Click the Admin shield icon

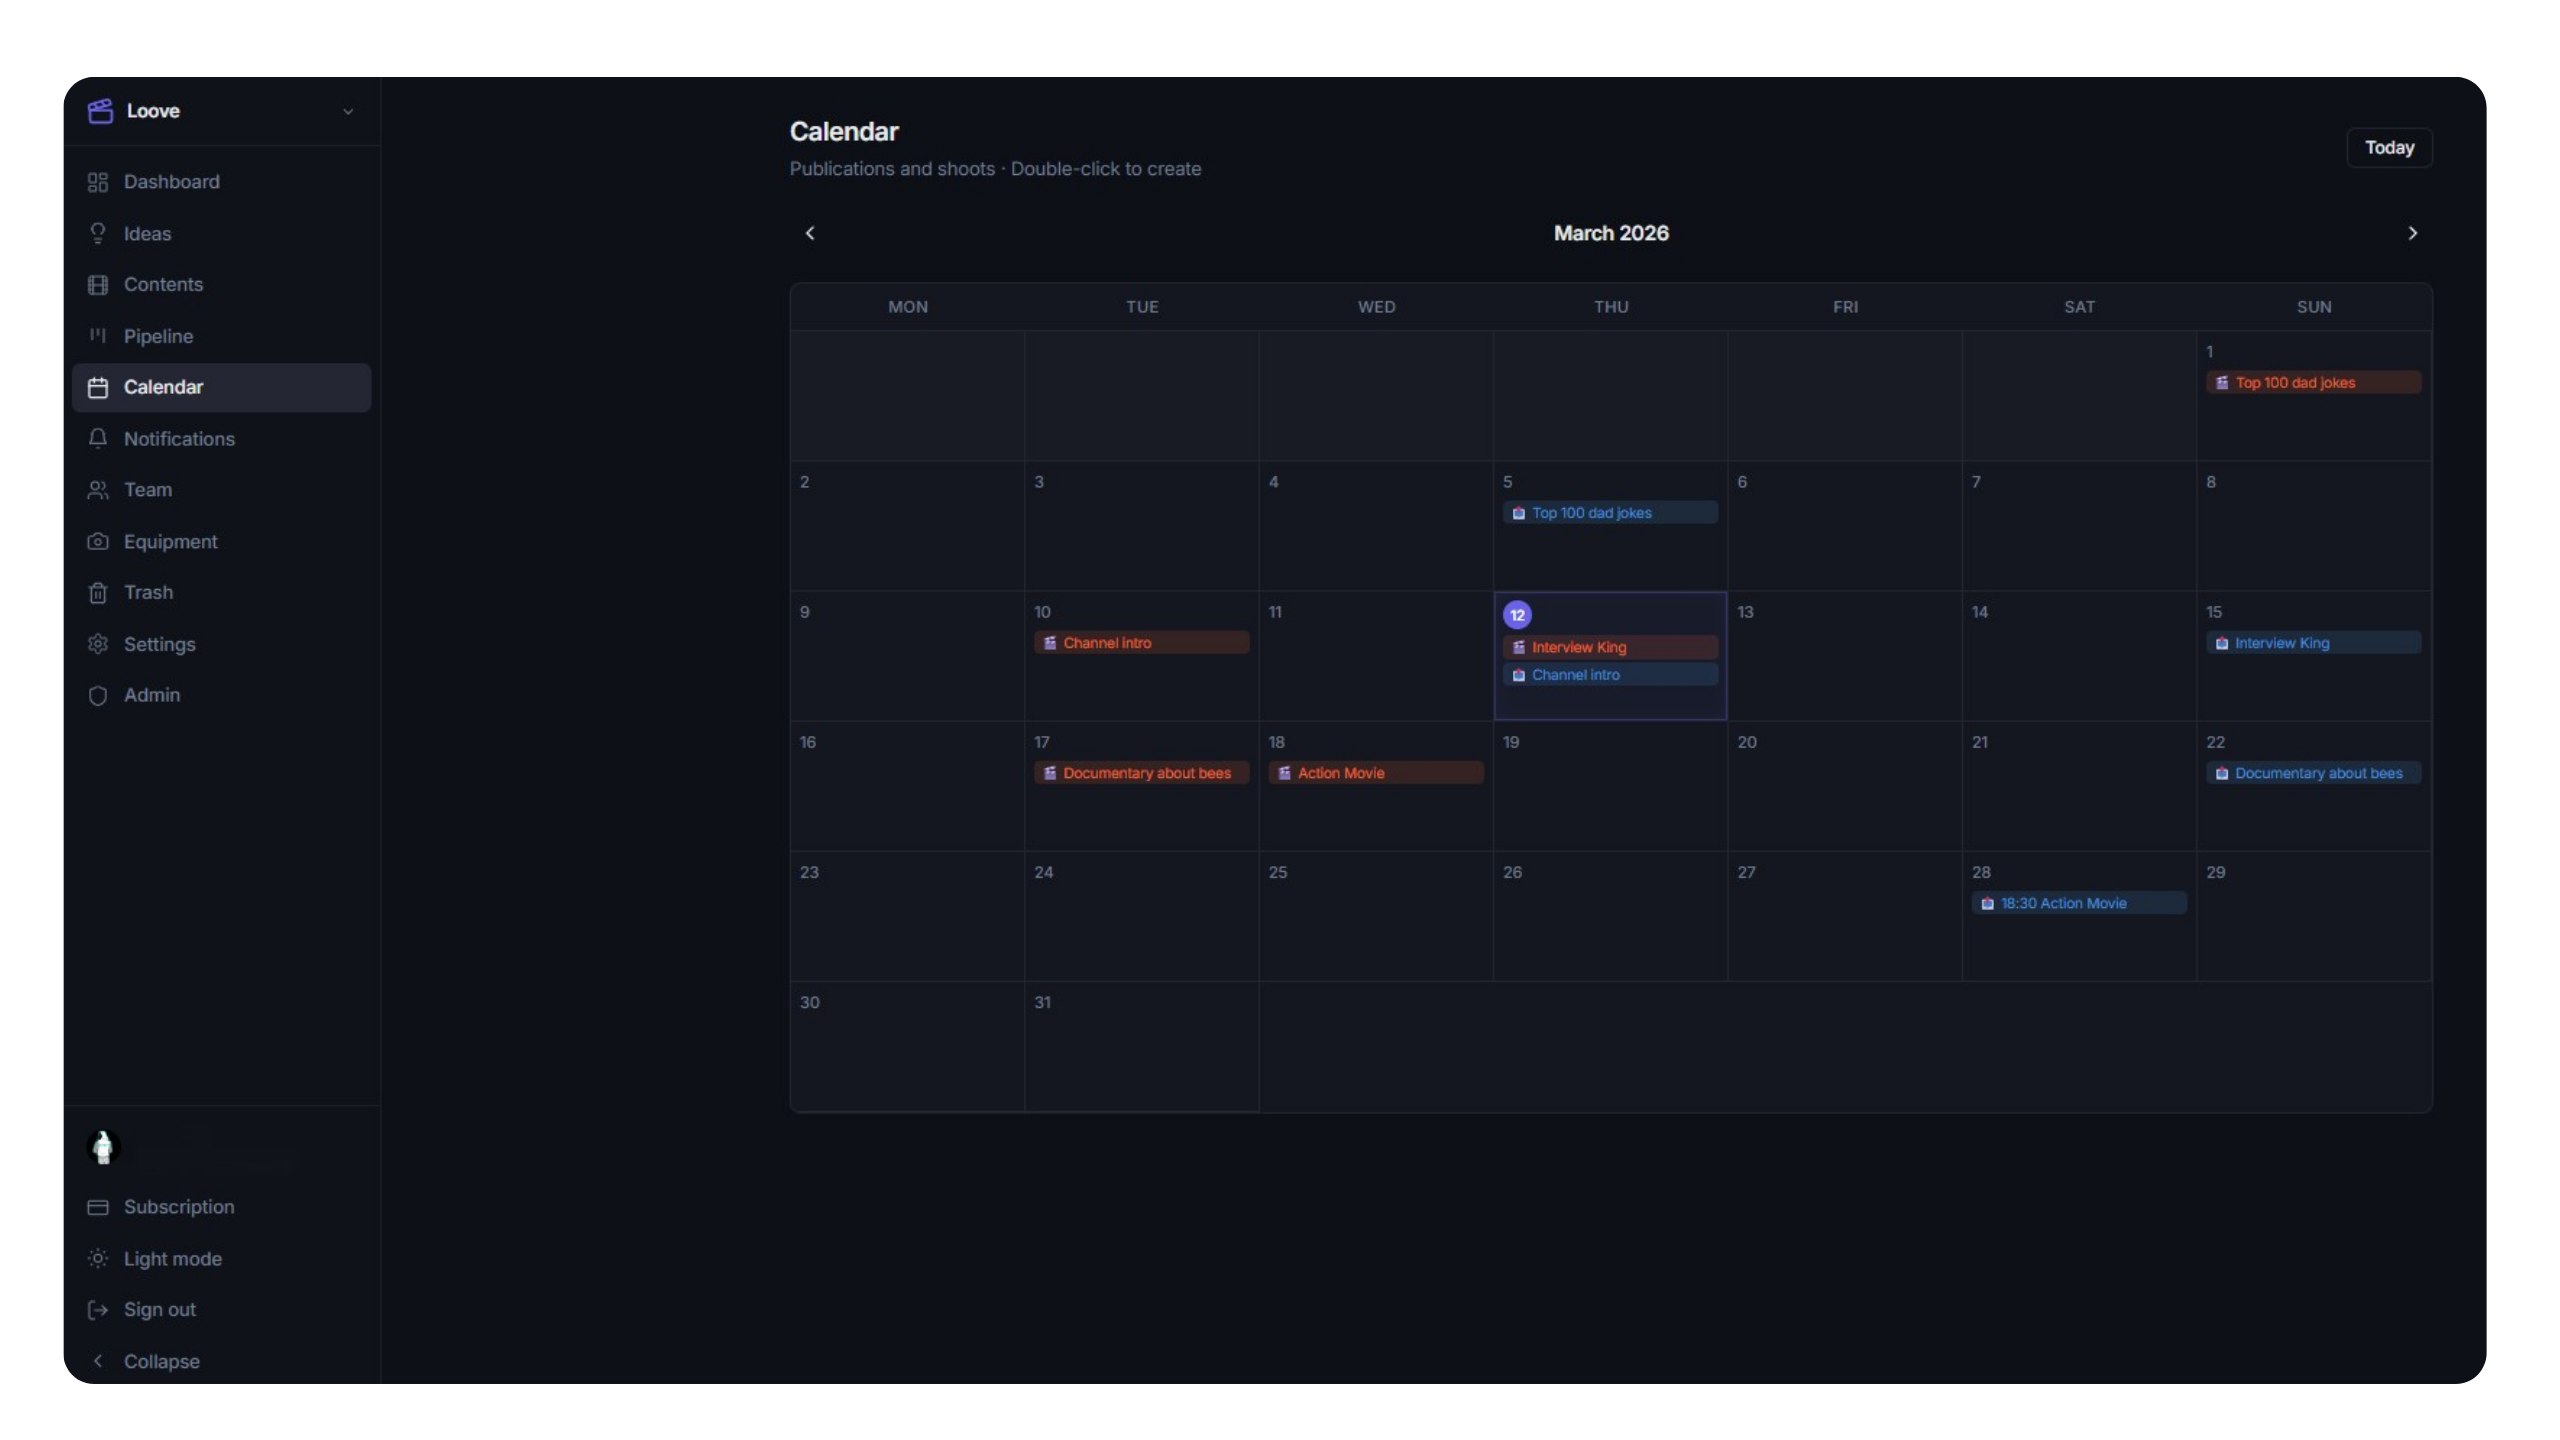tap(97, 695)
